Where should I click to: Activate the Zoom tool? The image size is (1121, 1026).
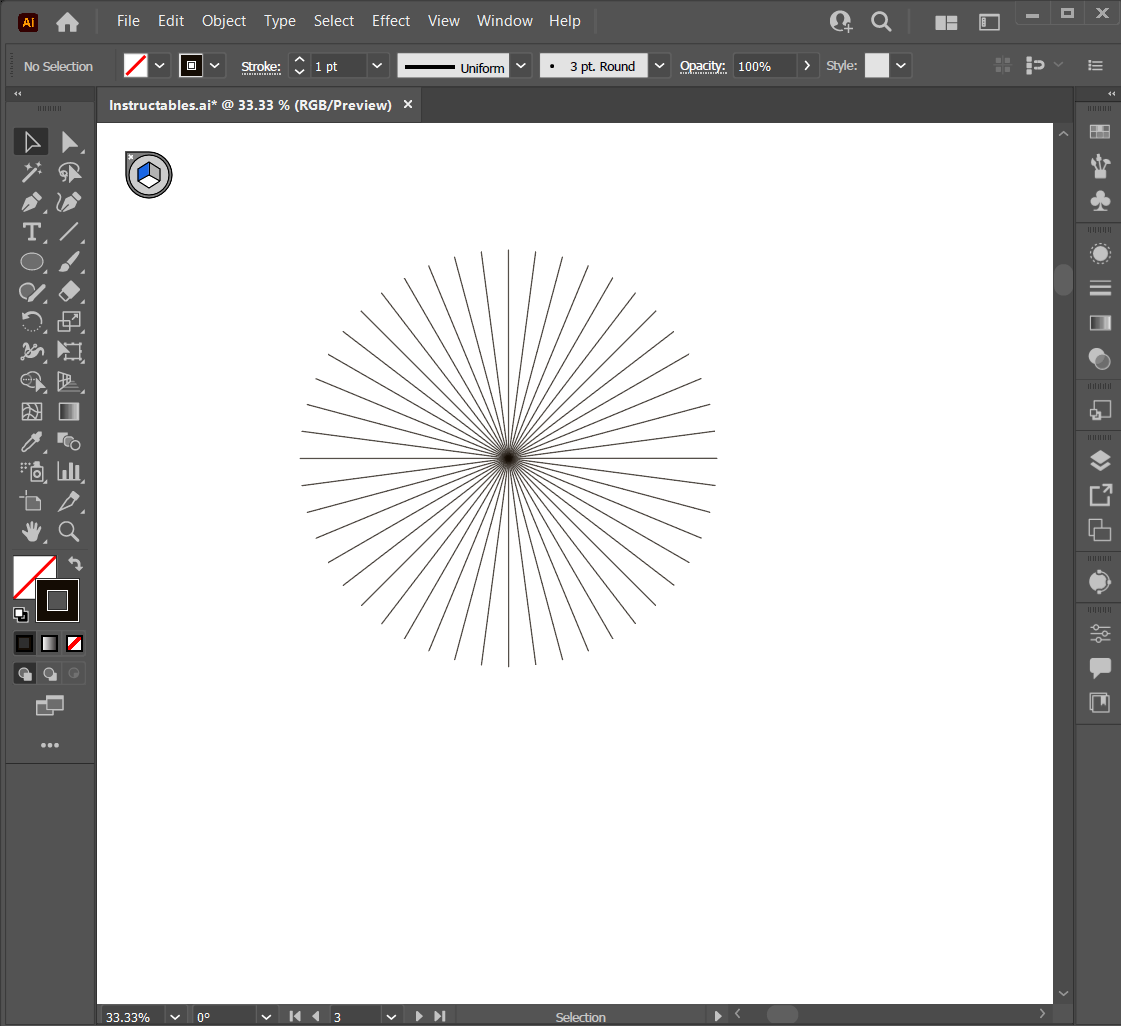(x=68, y=531)
